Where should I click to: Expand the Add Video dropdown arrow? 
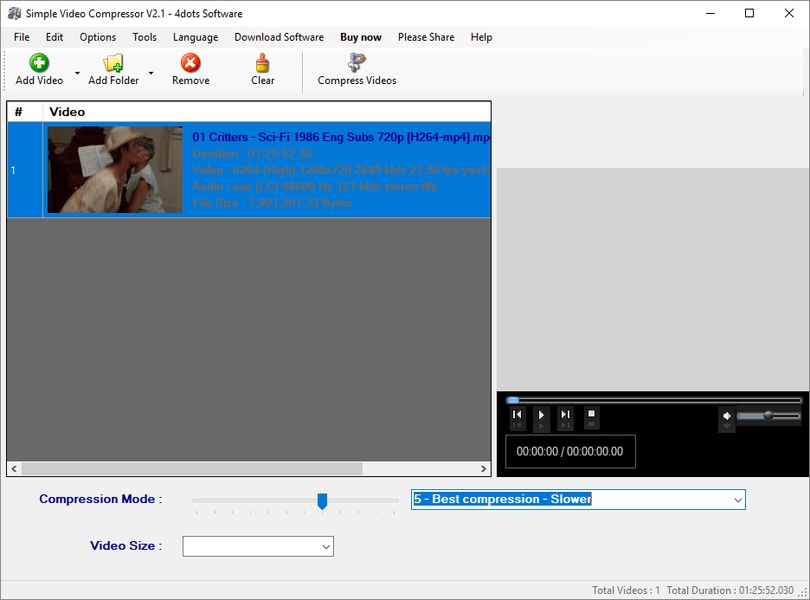pyautogui.click(x=77, y=73)
